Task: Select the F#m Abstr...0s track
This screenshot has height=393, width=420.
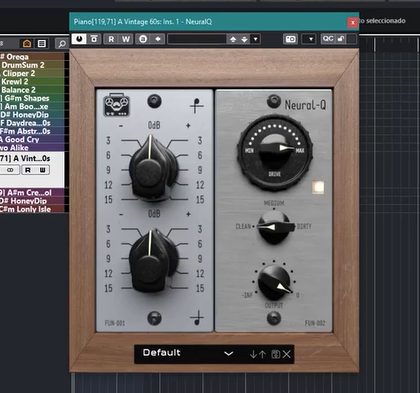Action: [x=32, y=131]
